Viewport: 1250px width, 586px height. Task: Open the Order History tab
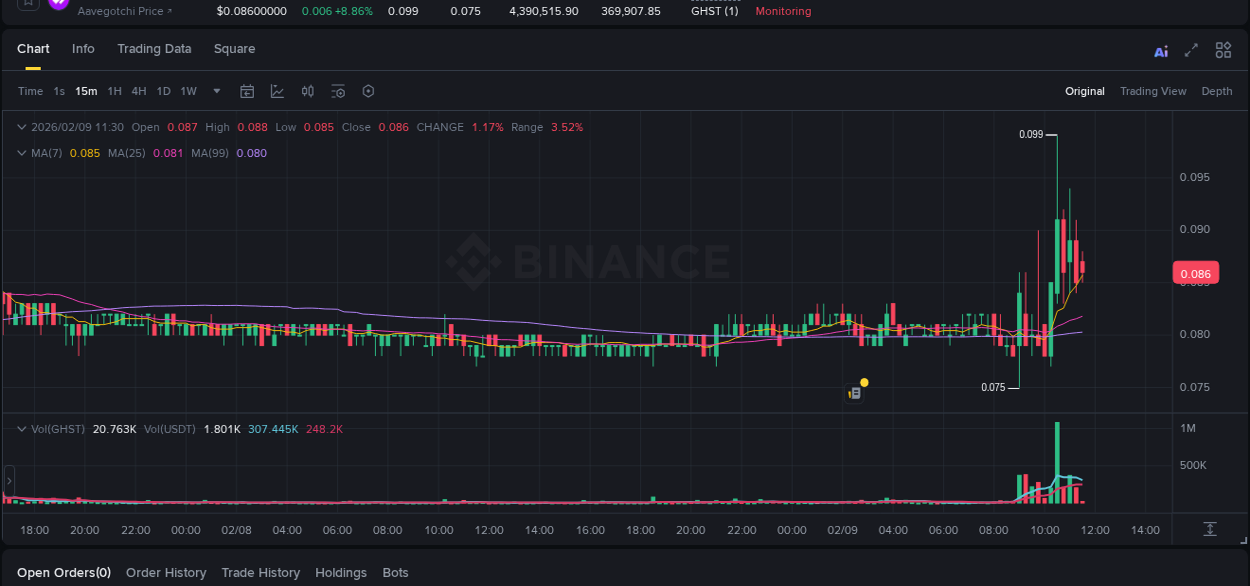[x=166, y=572]
